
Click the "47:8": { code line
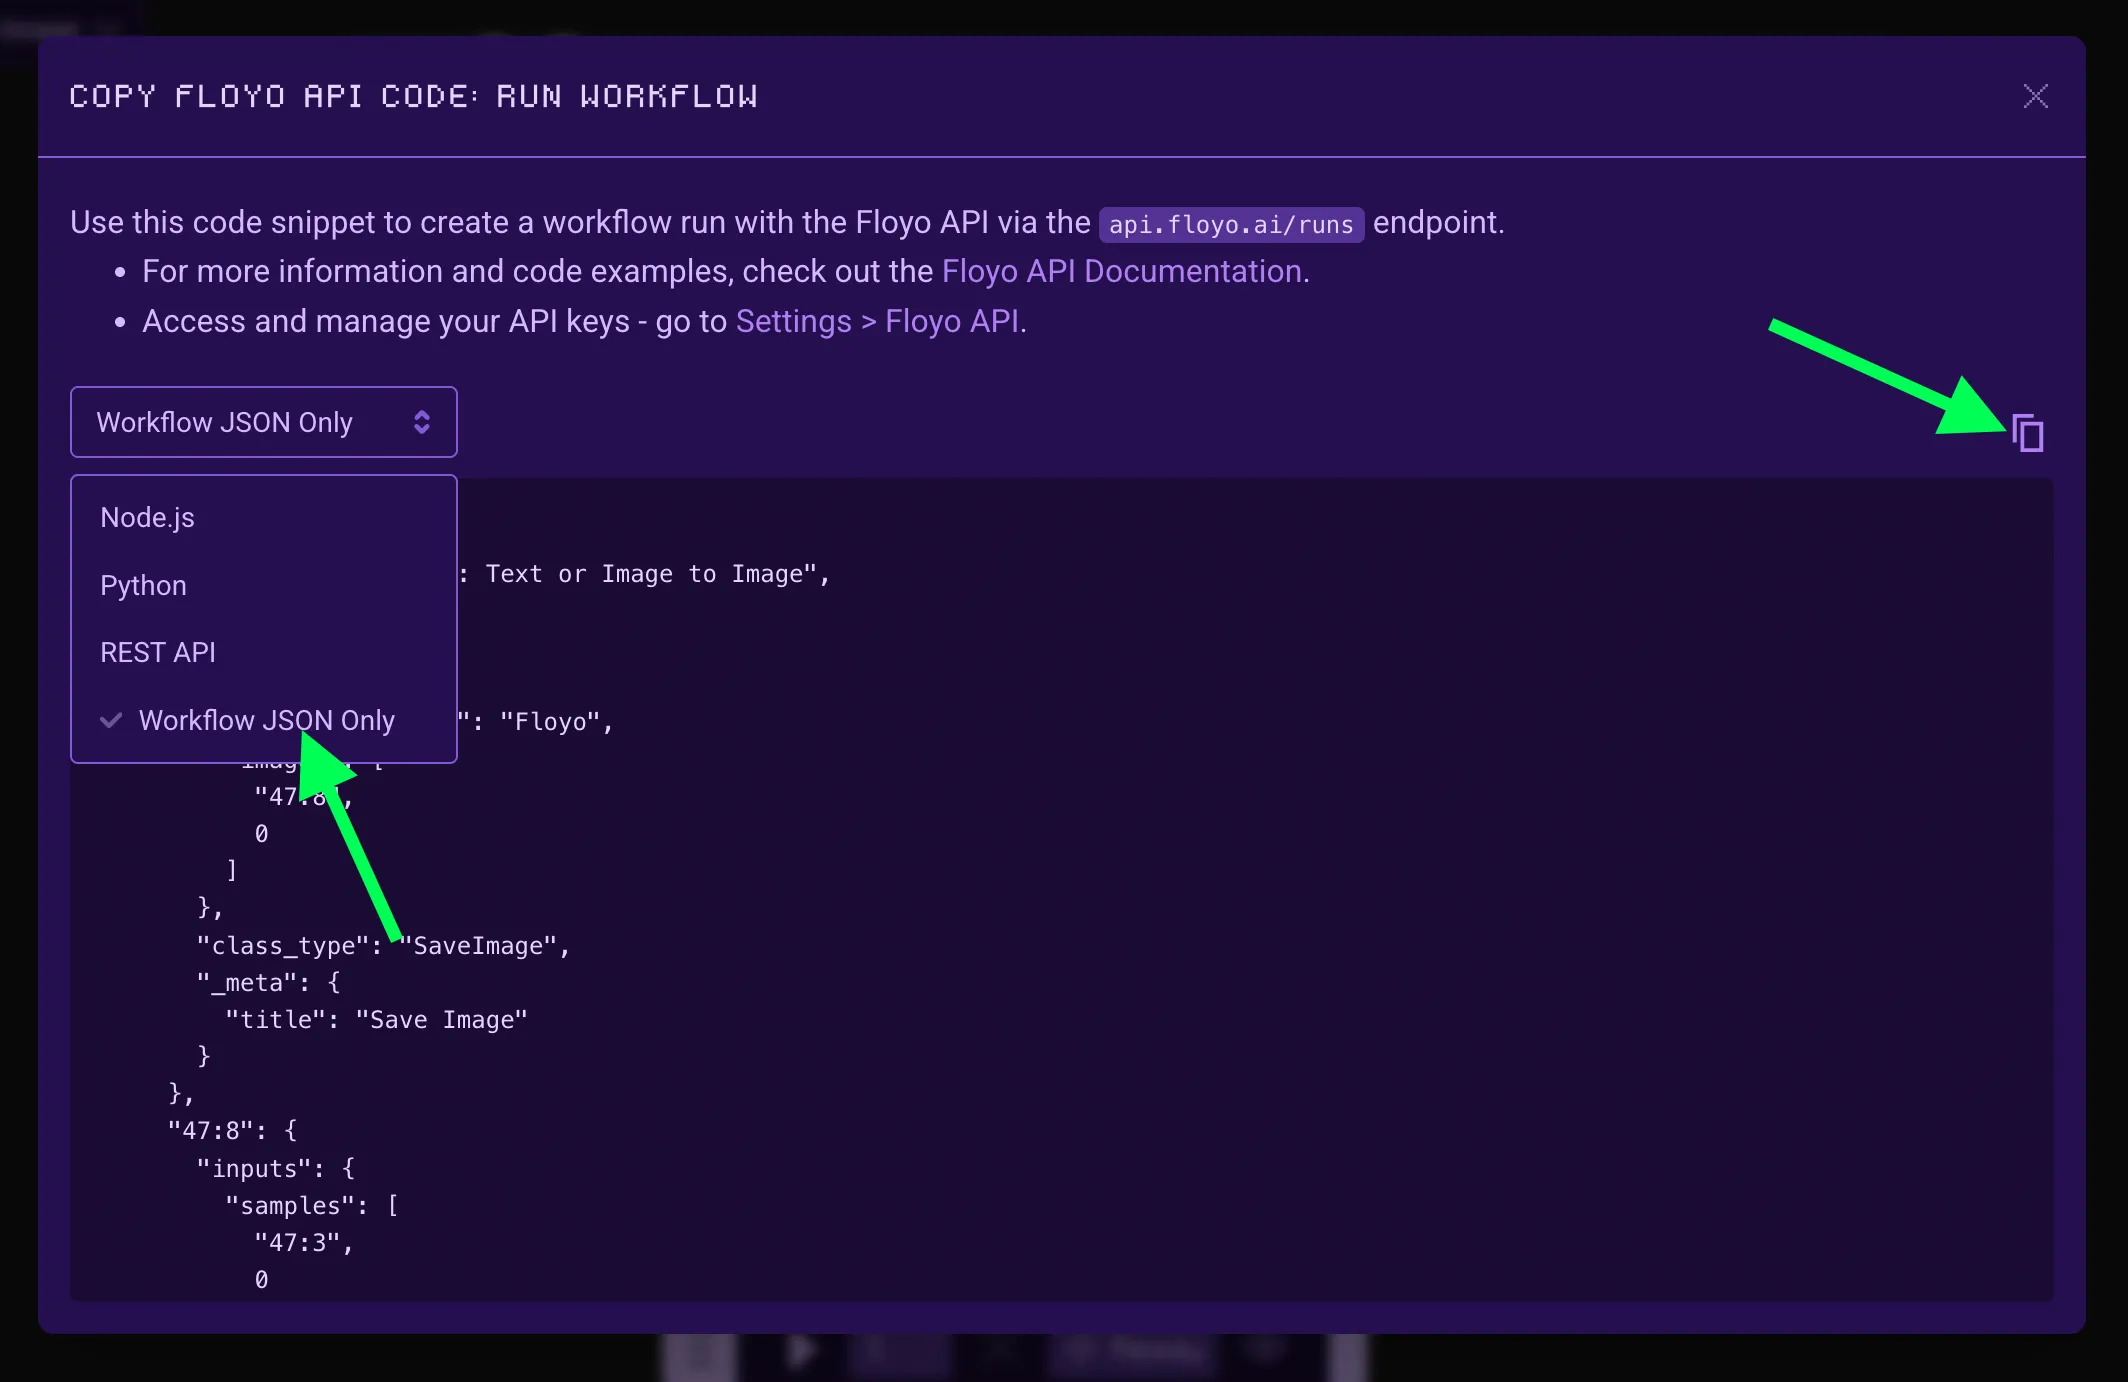point(232,1131)
